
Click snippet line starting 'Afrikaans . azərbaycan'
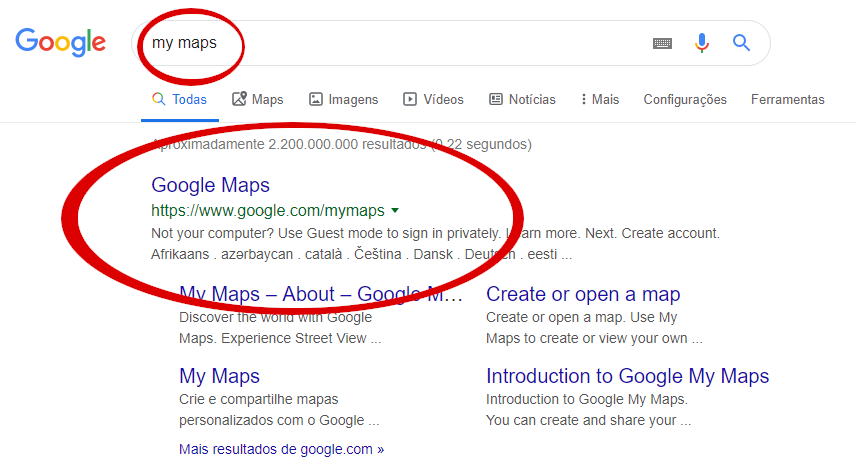(361, 254)
